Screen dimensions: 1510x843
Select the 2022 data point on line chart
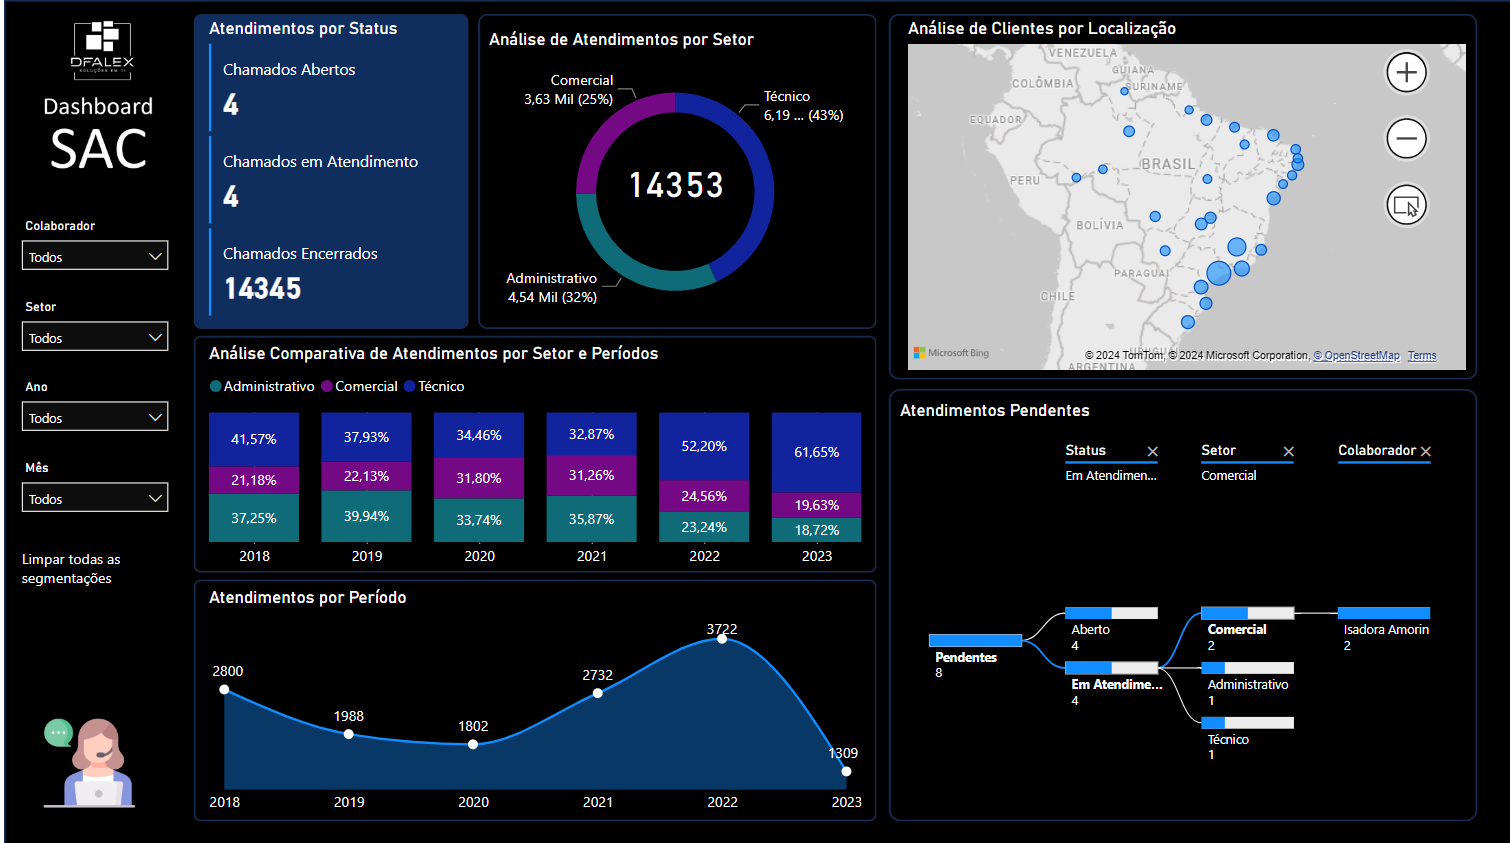(722, 638)
